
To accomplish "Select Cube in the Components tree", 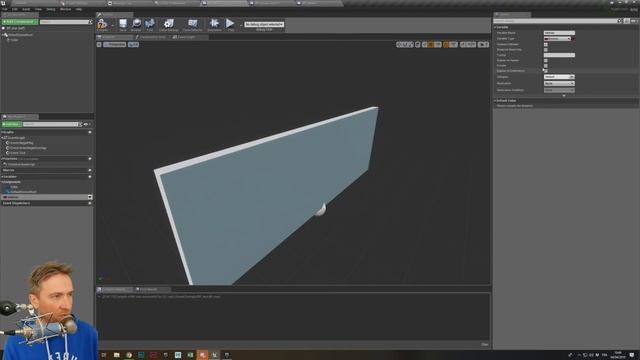I will pos(13,40).
